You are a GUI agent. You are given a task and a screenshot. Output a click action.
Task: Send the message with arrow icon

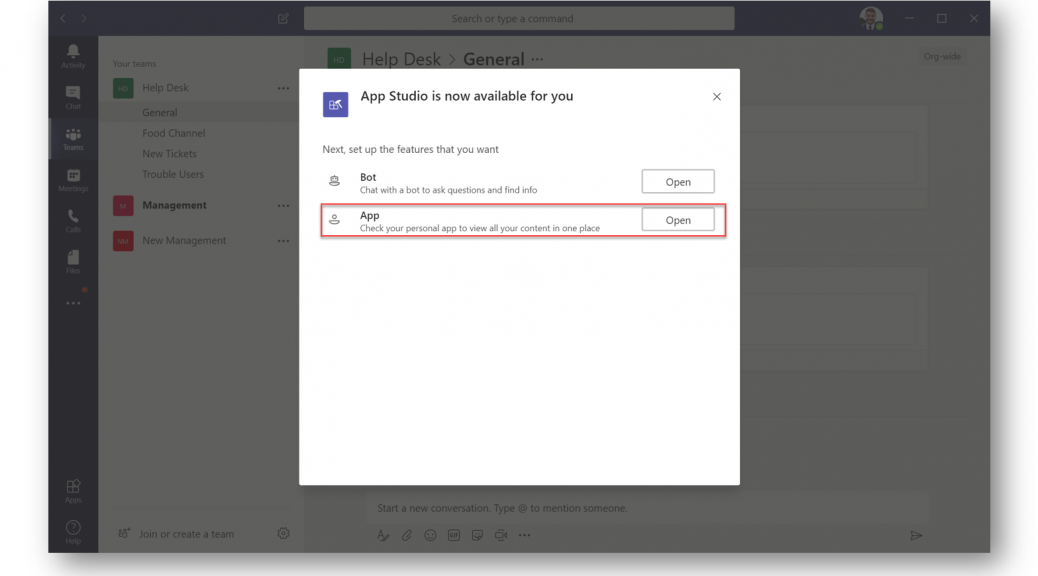coord(916,535)
